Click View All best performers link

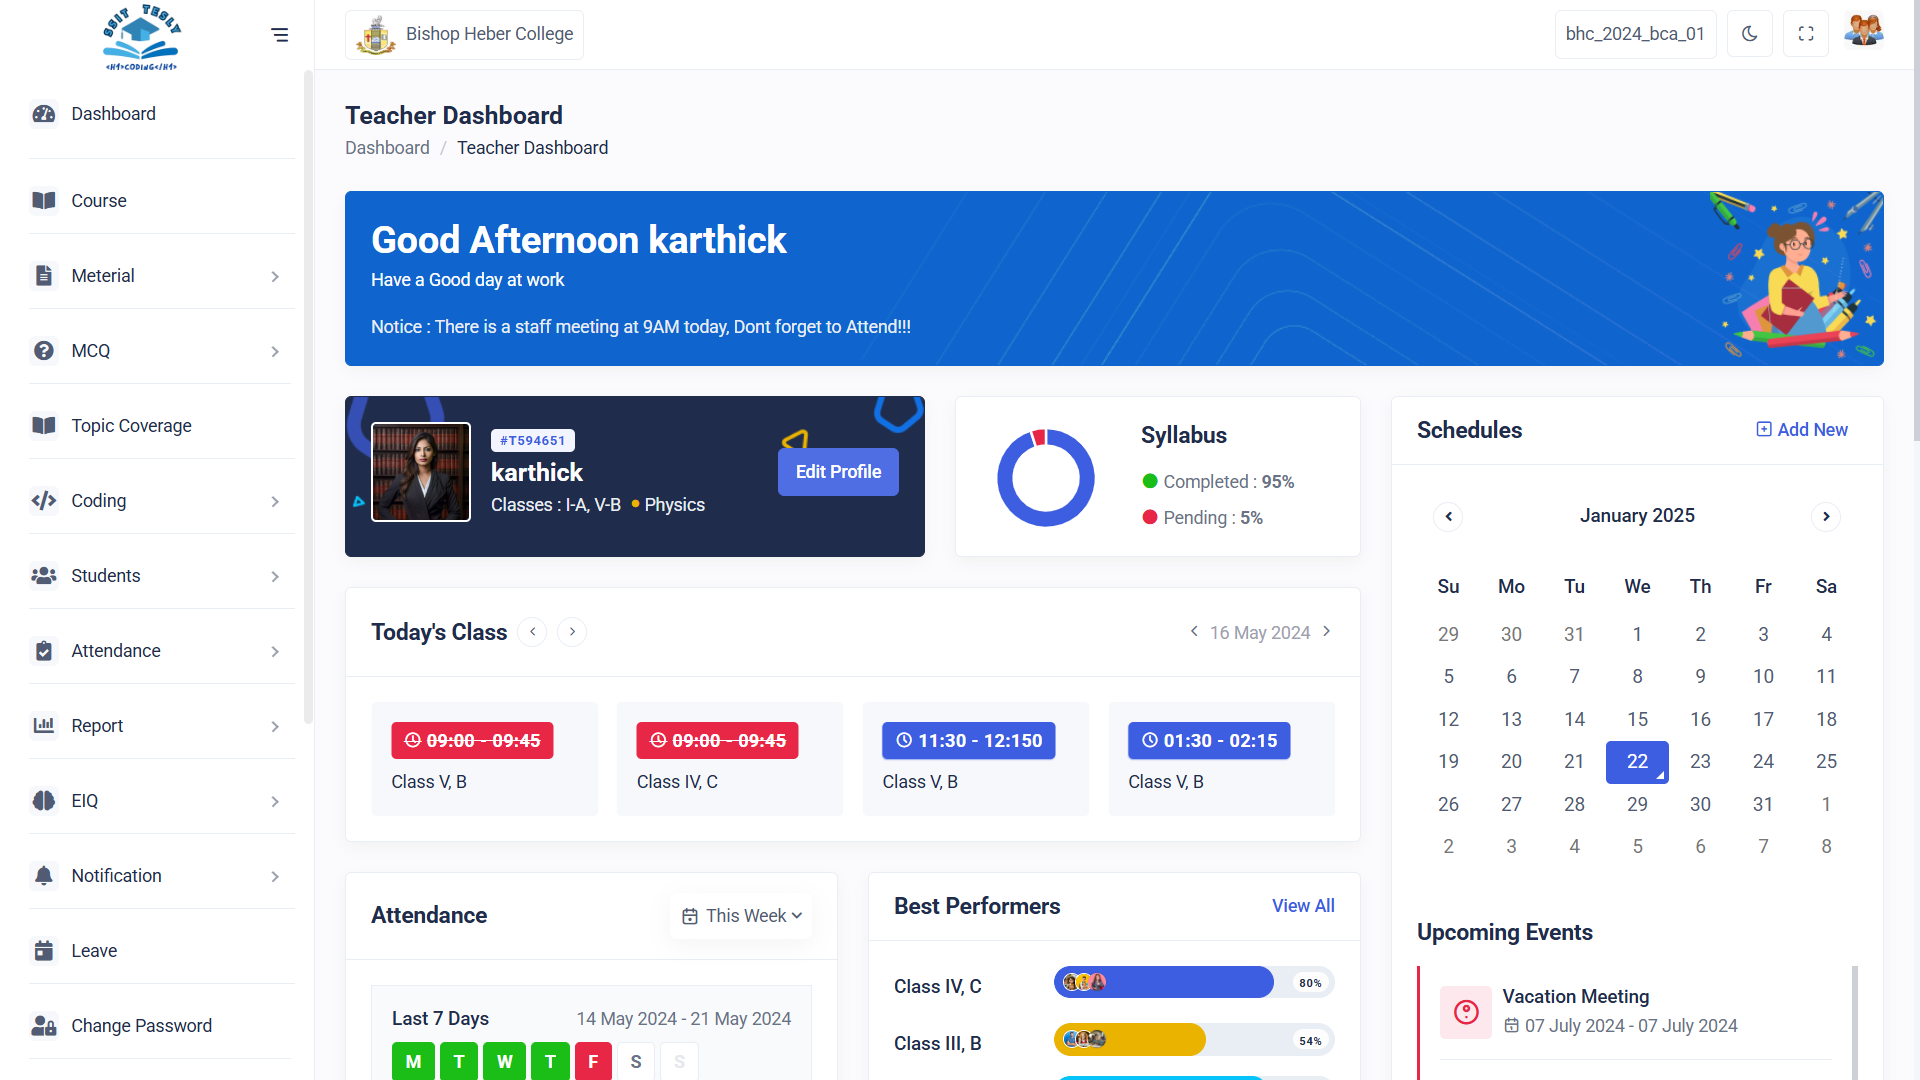point(1303,906)
